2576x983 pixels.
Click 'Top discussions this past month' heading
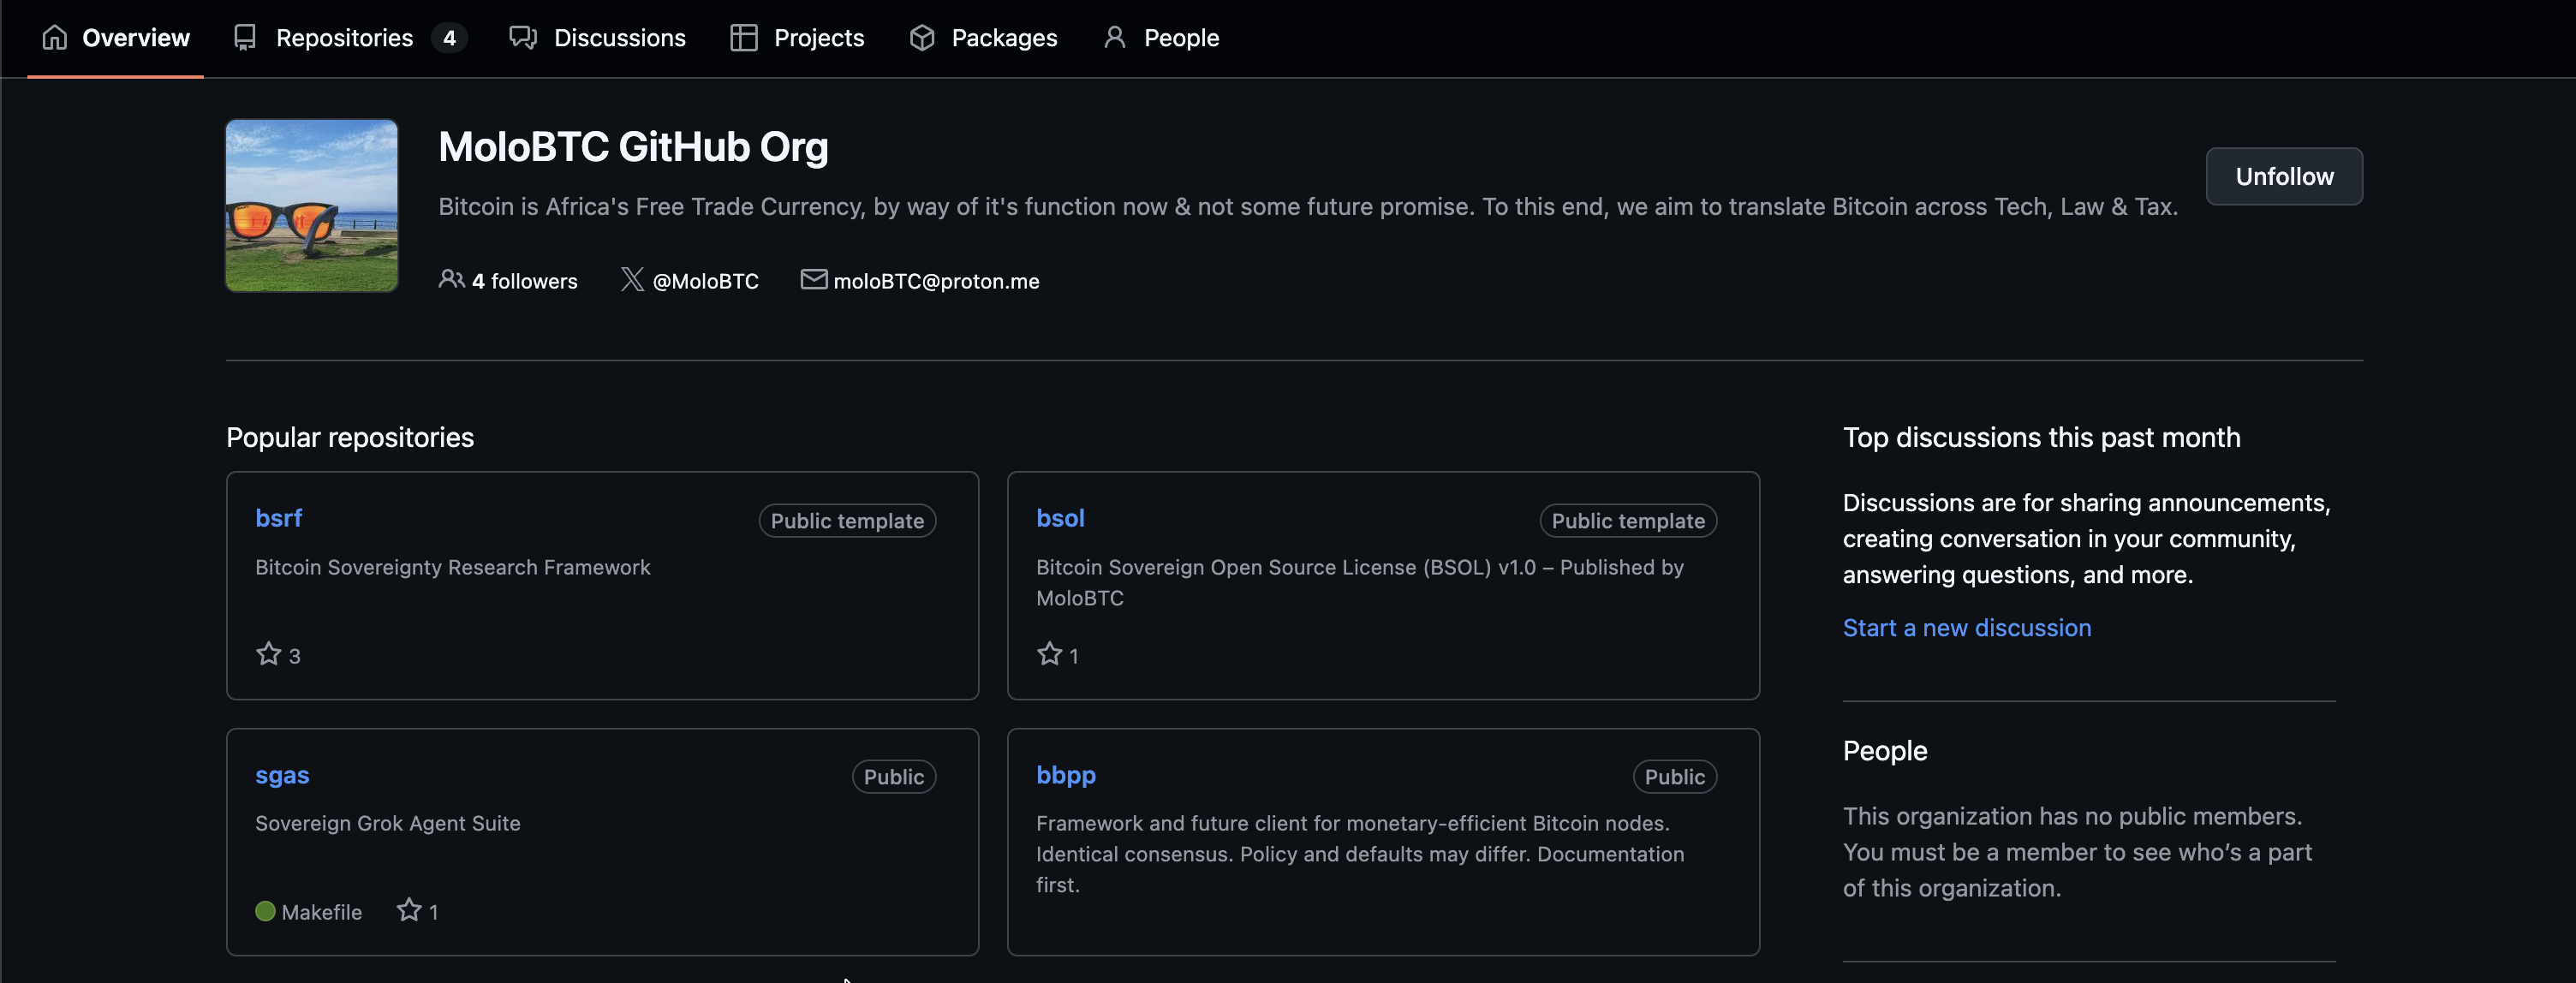(x=2042, y=437)
